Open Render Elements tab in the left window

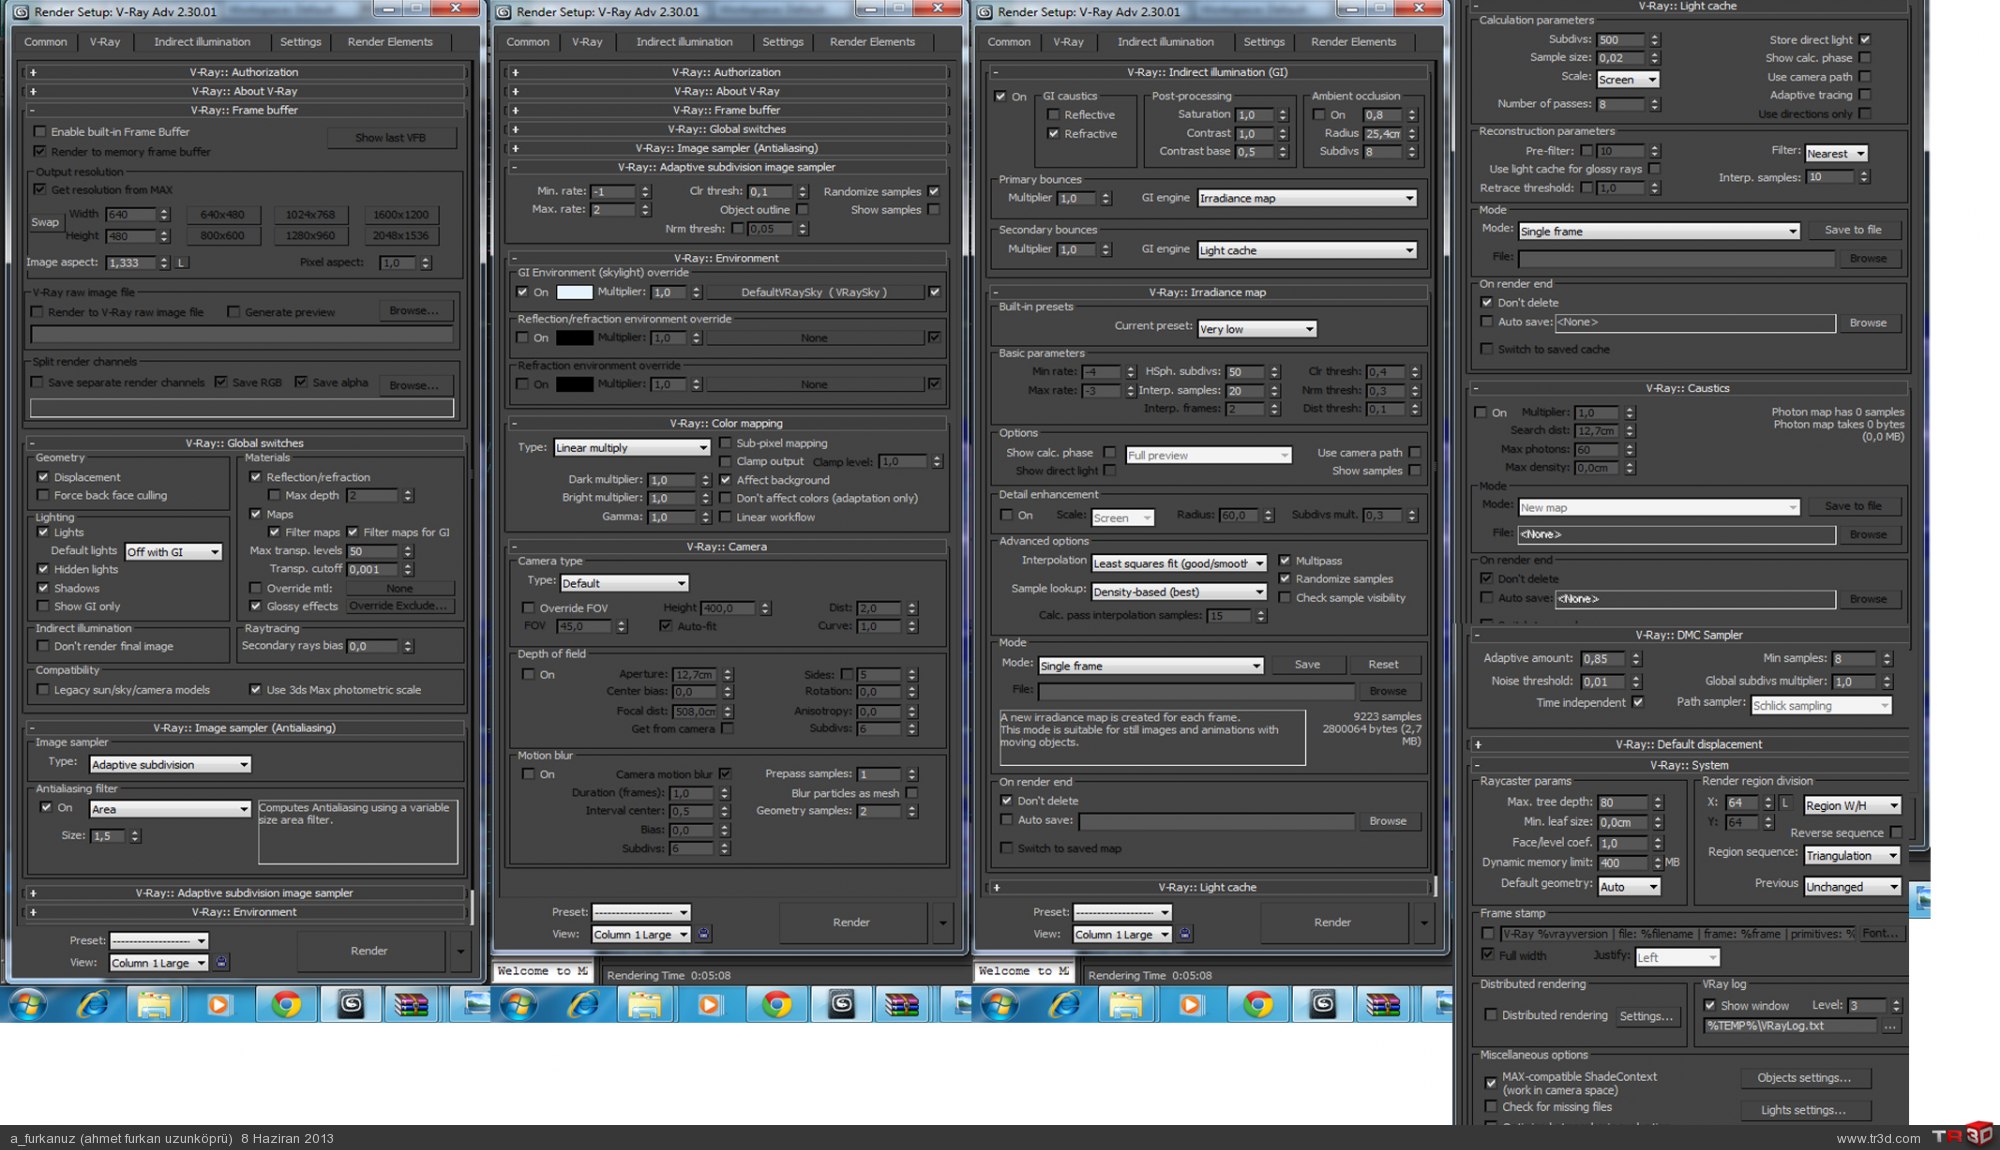(390, 42)
